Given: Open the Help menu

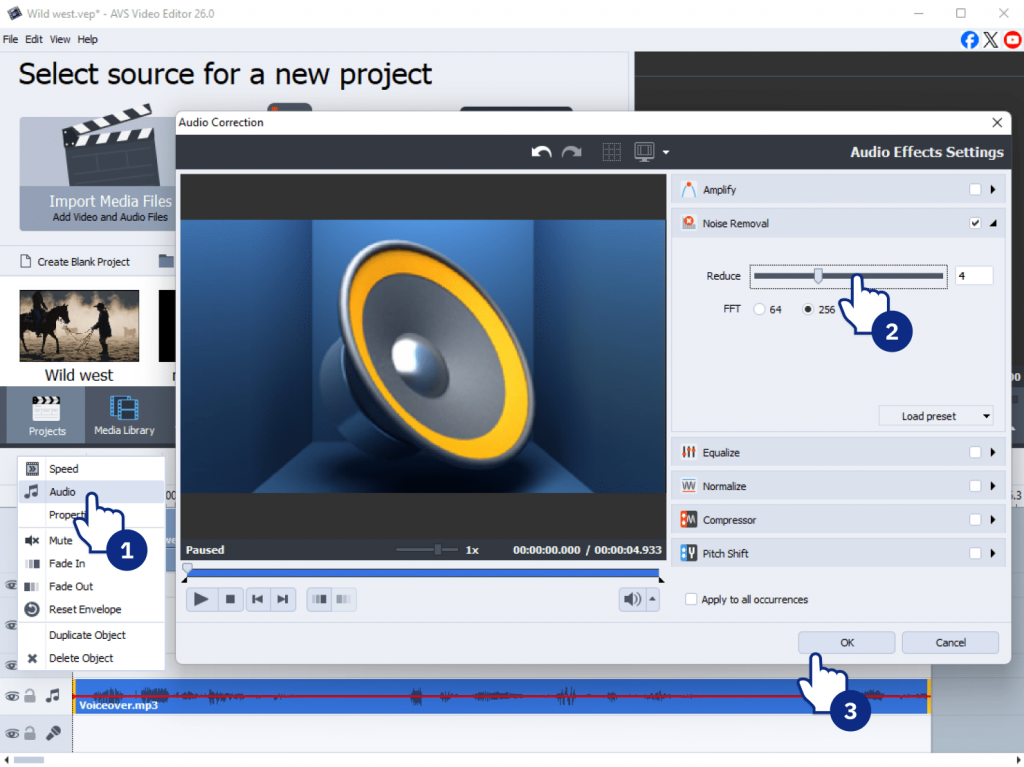Looking at the screenshot, I should point(88,39).
